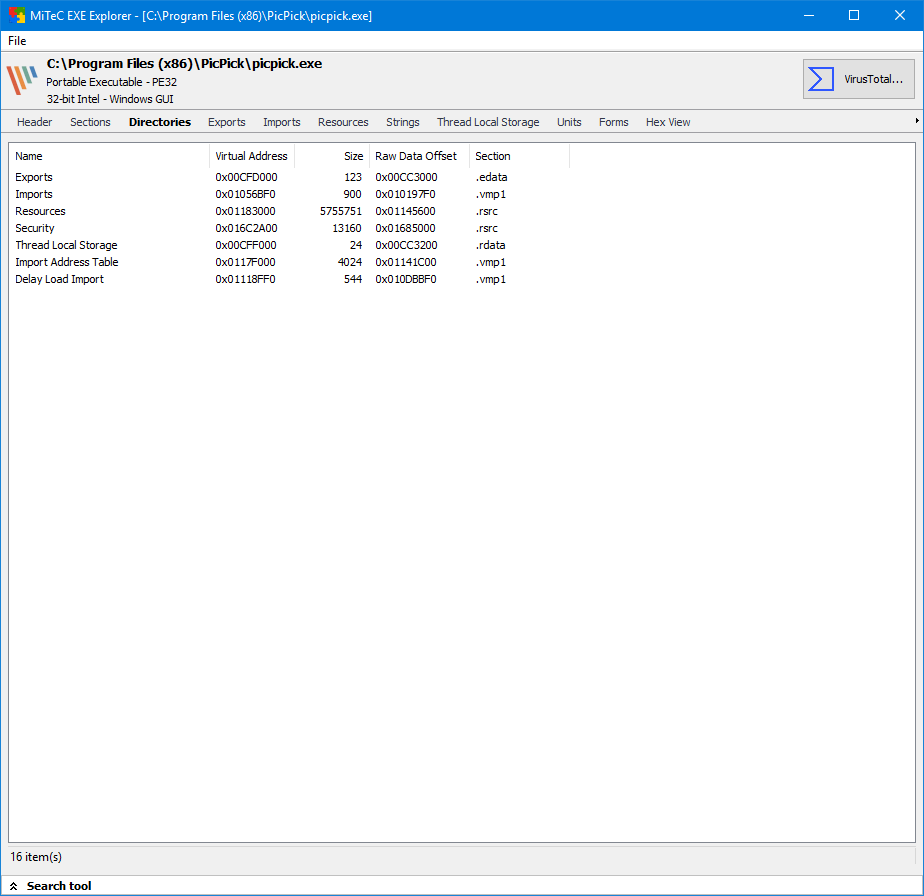Open the Exports tab
This screenshot has width=924, height=896.
[x=226, y=122]
